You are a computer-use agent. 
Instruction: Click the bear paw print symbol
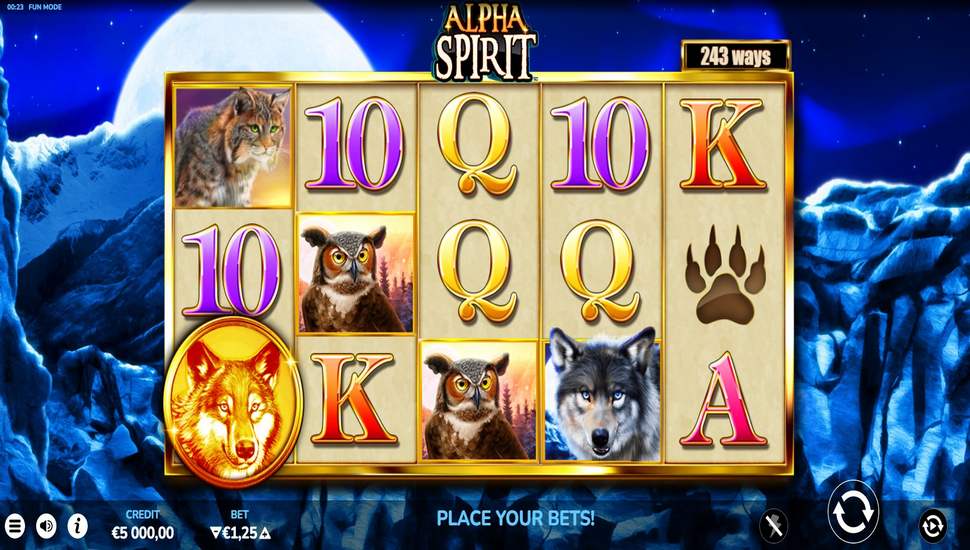click(x=725, y=275)
